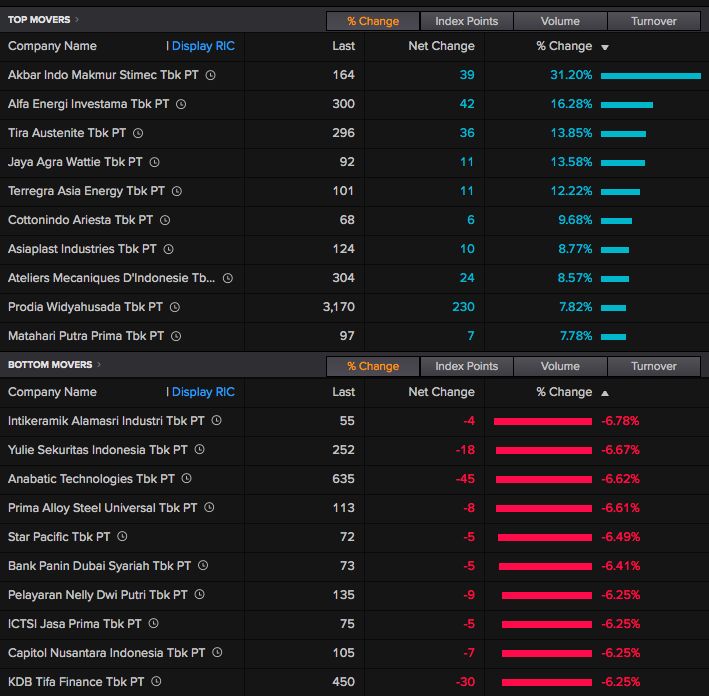Sort Bottom Movers by Last column header

344,392
